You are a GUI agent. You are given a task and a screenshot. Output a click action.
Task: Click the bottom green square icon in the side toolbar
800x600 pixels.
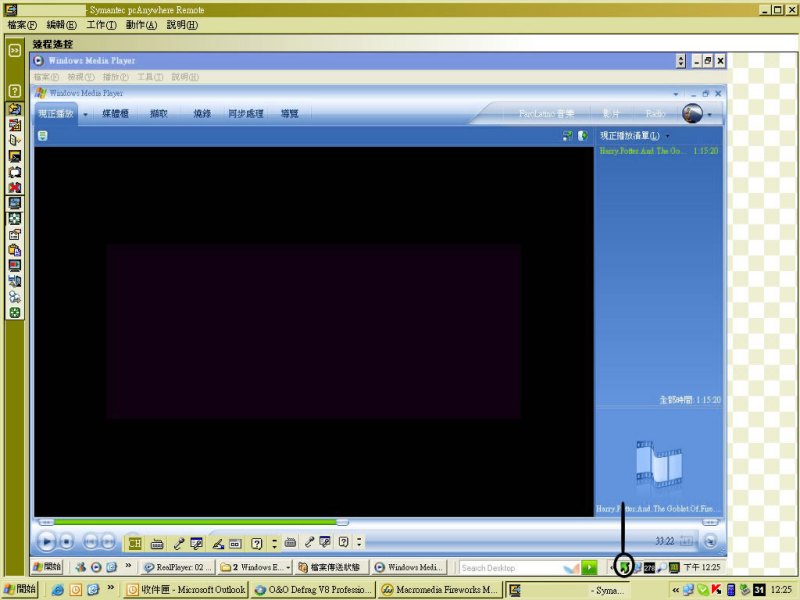(15, 313)
